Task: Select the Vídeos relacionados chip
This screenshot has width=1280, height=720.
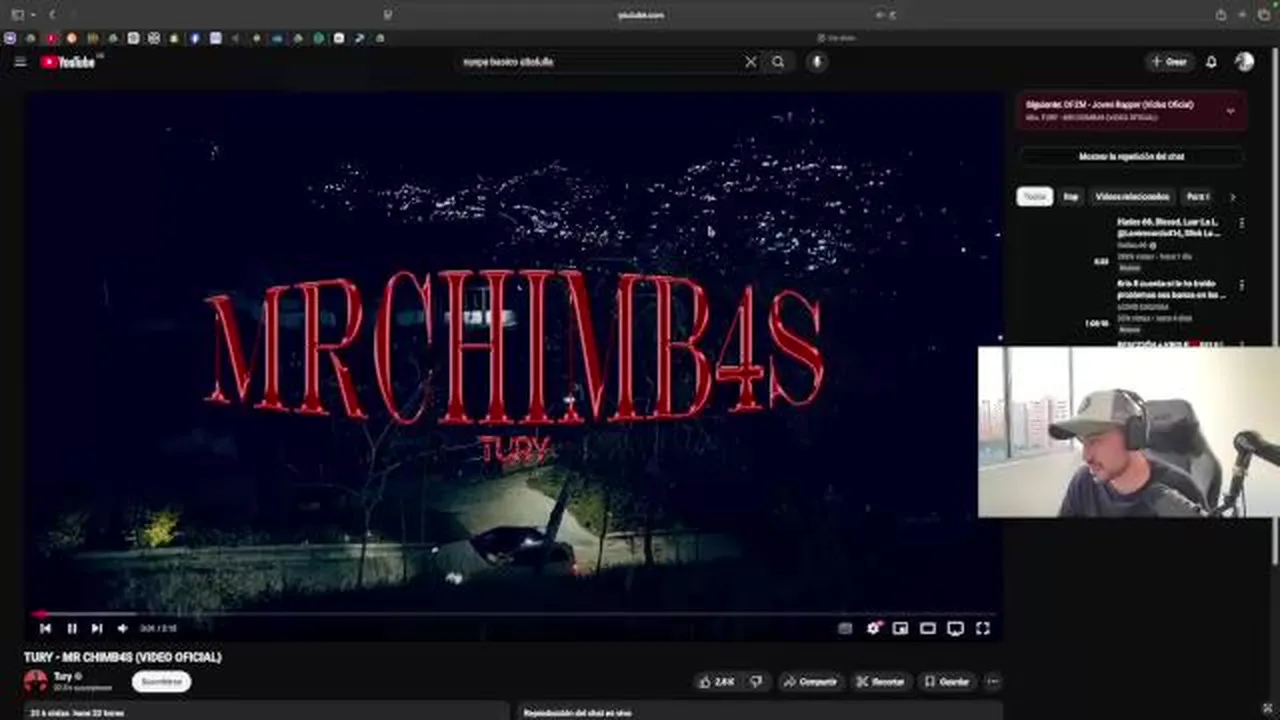Action: coord(1132,197)
